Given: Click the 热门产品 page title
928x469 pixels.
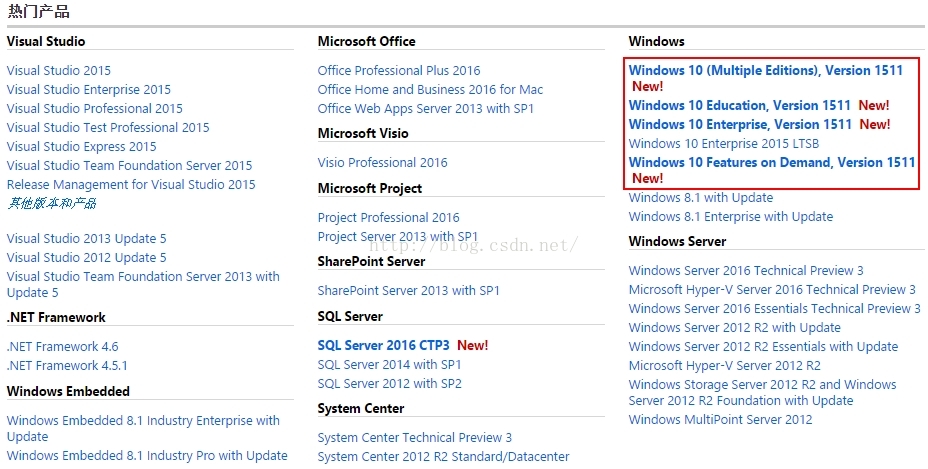Looking at the screenshot, I should click(38, 11).
